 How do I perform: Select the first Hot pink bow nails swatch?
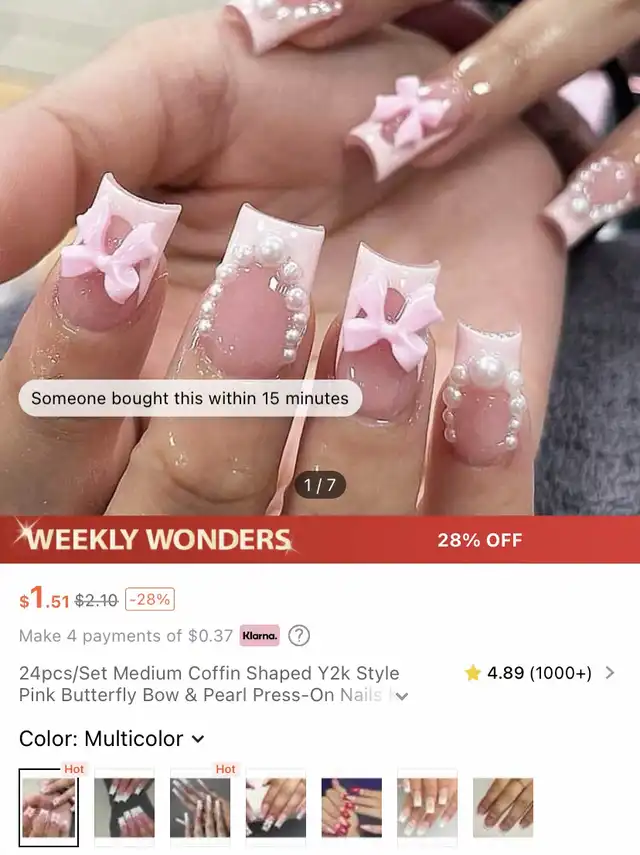point(49,808)
